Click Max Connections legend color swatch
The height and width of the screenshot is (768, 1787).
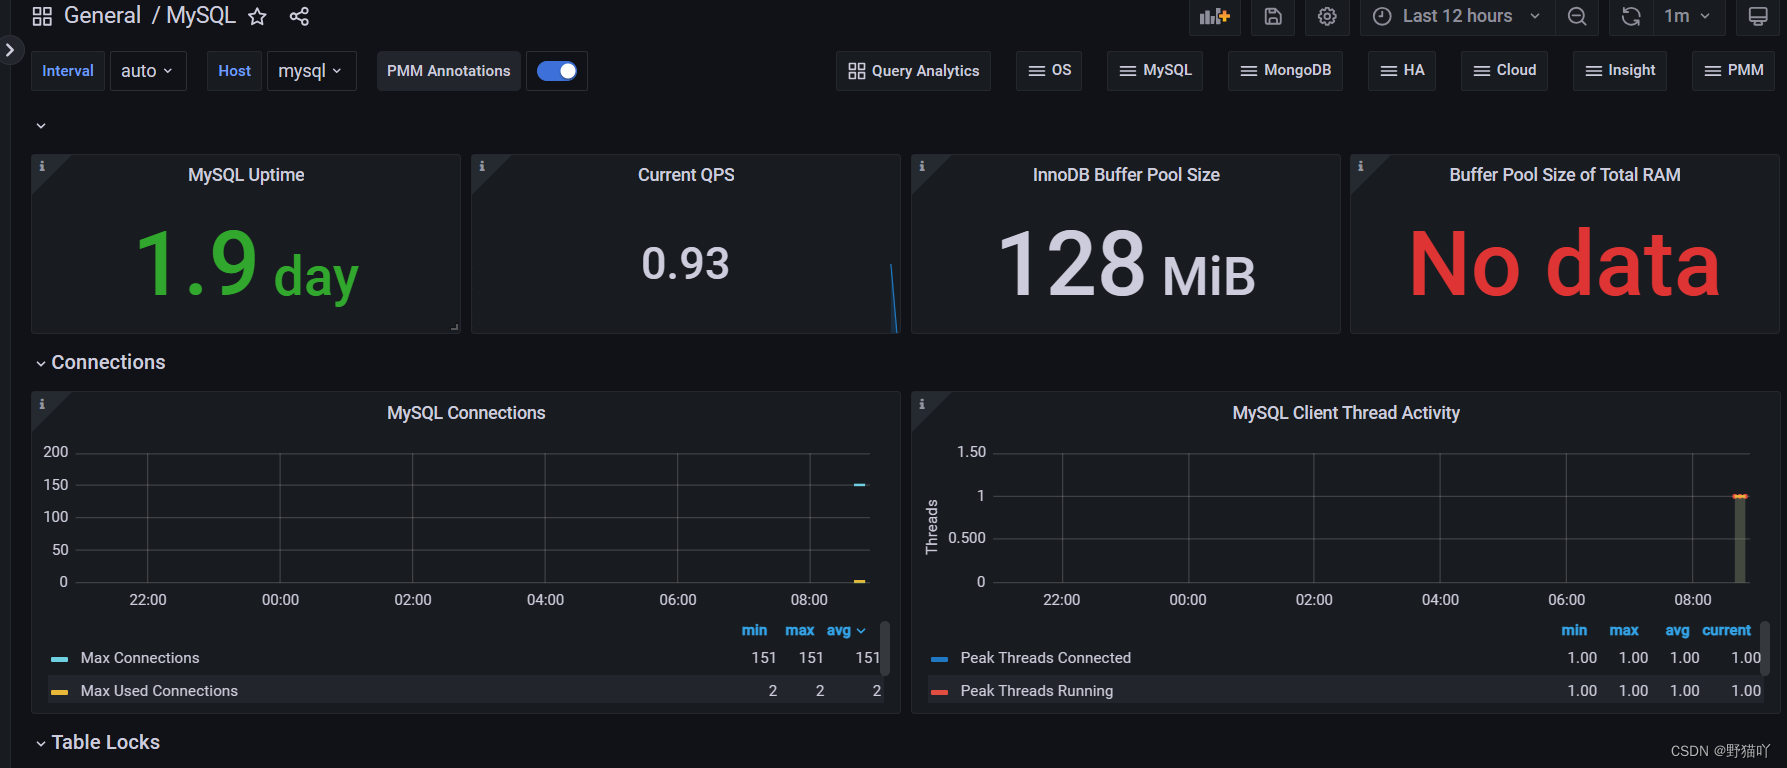(x=59, y=659)
